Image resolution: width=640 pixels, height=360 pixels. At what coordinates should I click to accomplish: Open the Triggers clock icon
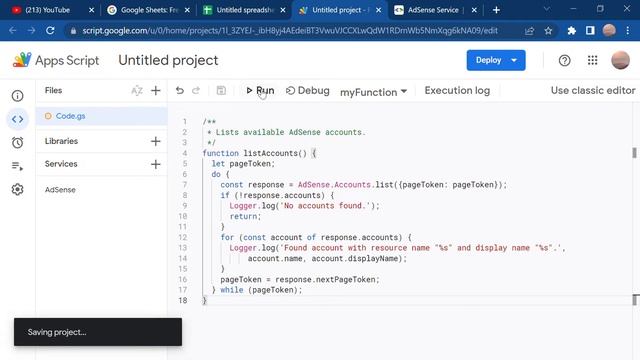pyautogui.click(x=17, y=142)
